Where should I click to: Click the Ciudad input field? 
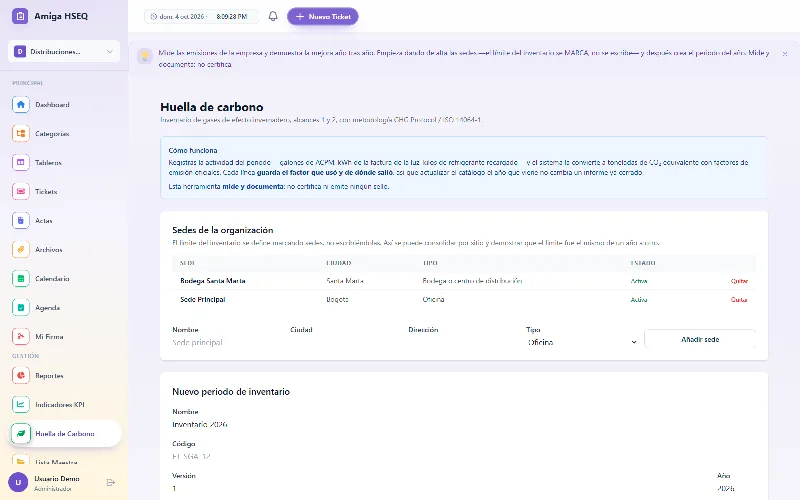click(x=345, y=342)
